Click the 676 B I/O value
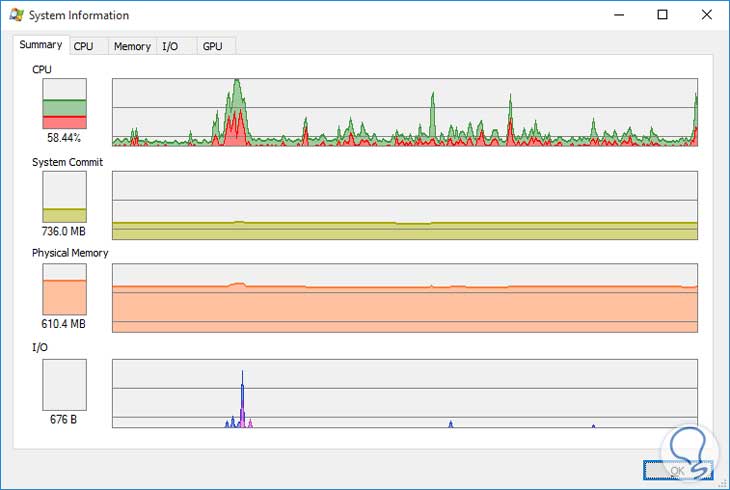The width and height of the screenshot is (730, 490). (x=63, y=419)
